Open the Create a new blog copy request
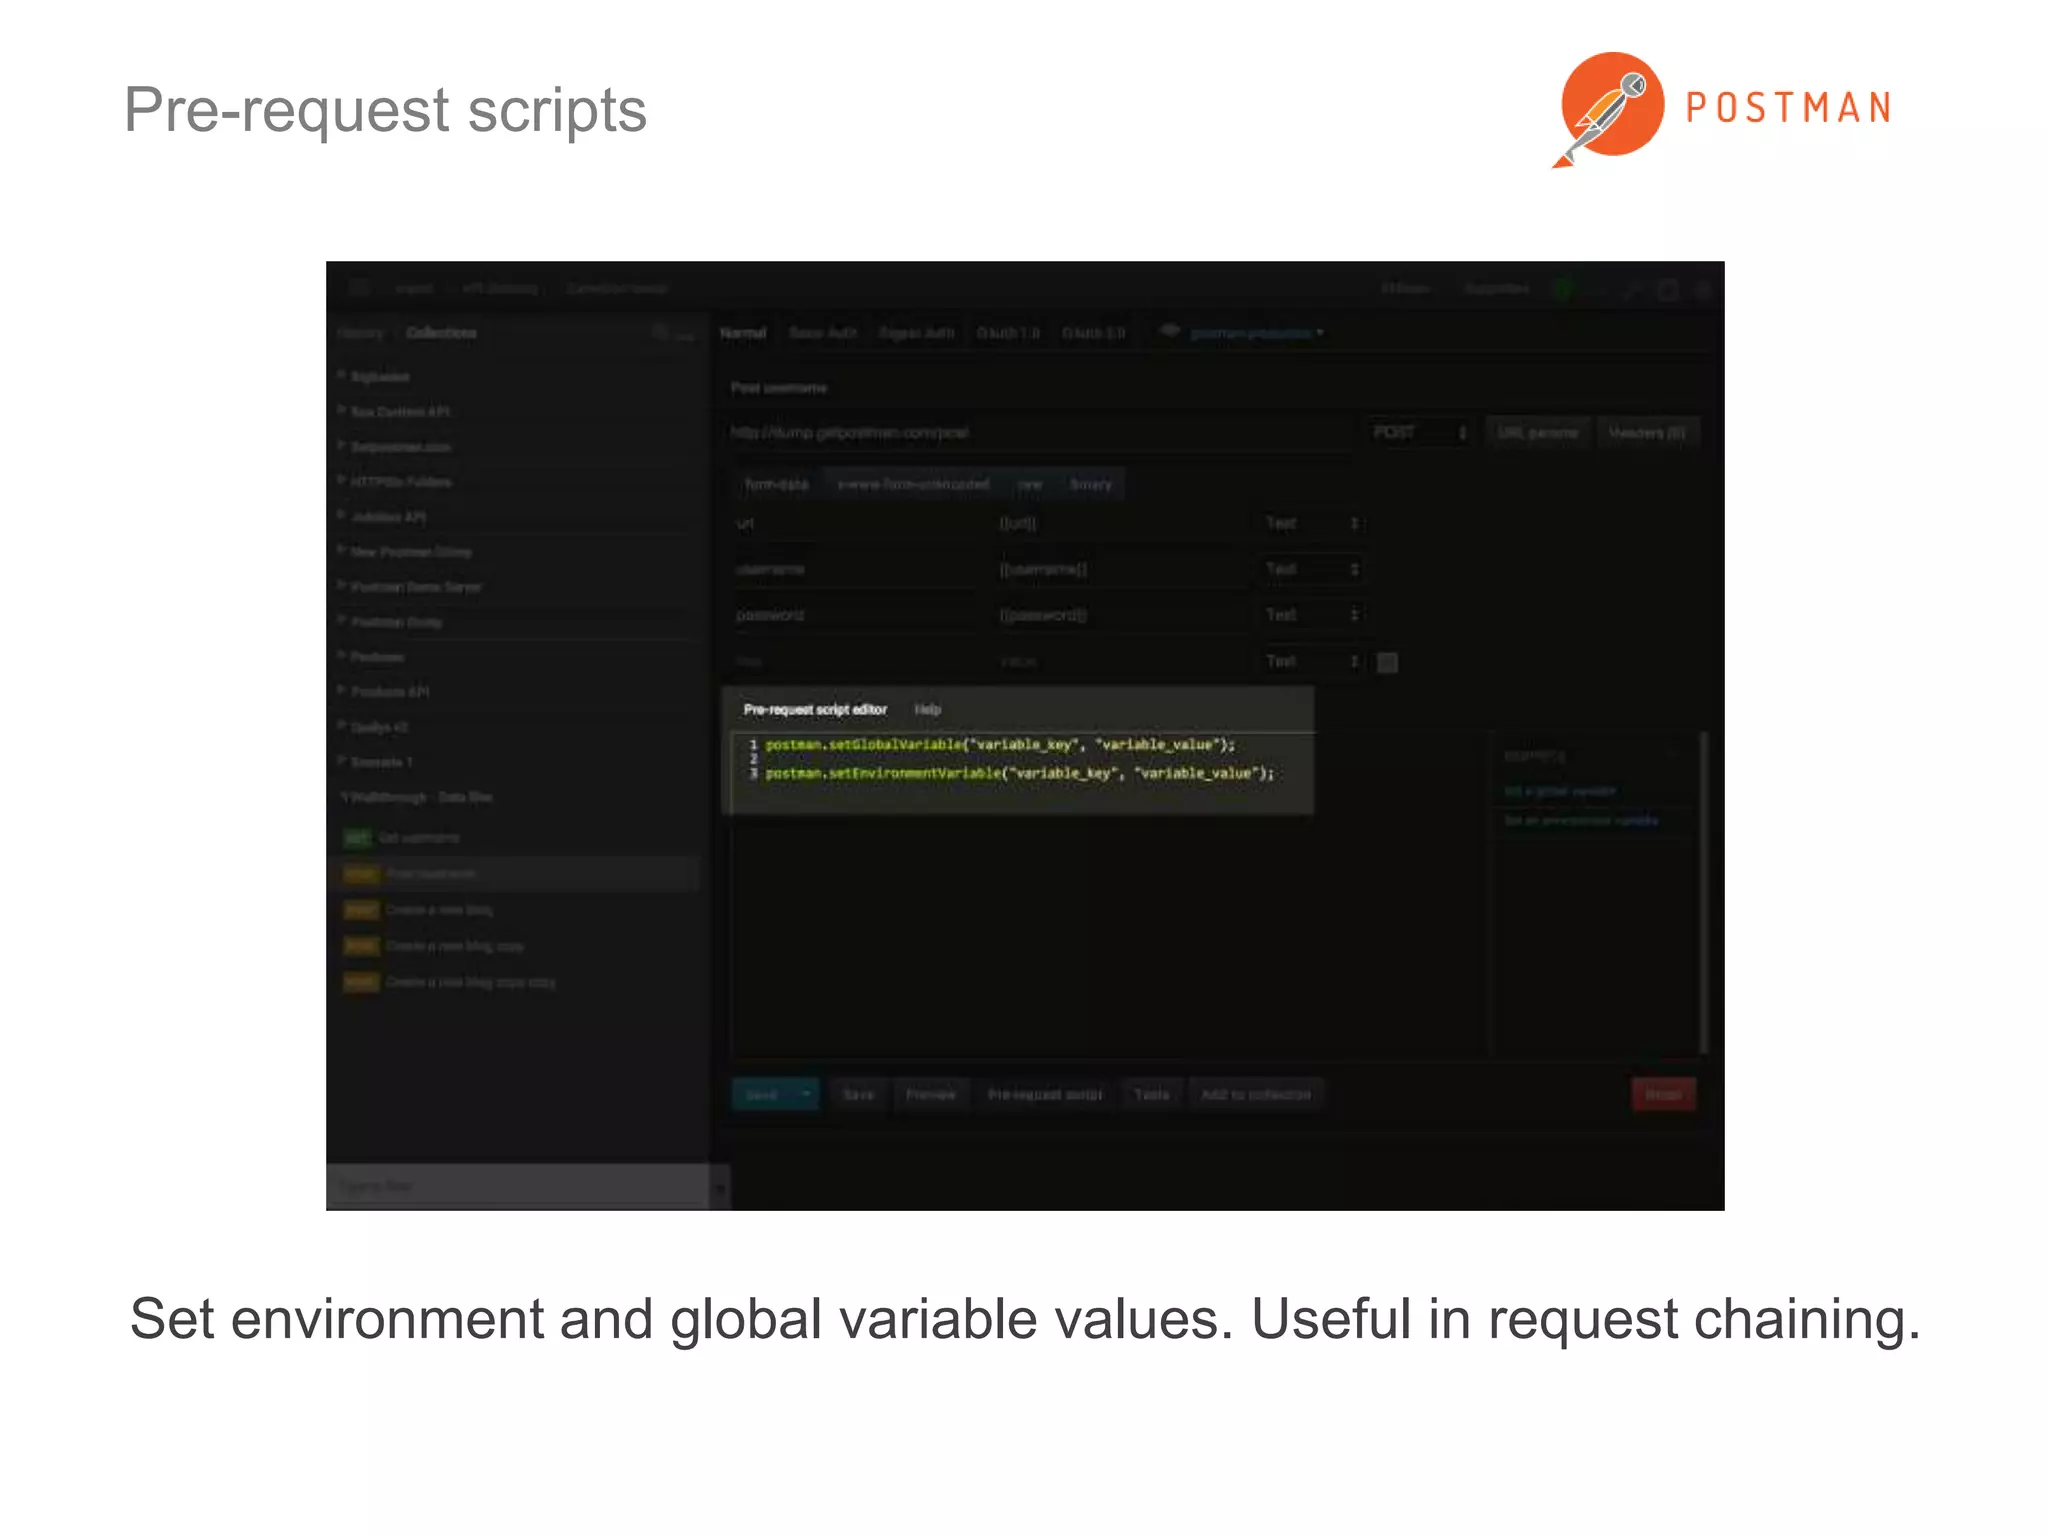This screenshot has height=1536, width=2048. [433, 945]
